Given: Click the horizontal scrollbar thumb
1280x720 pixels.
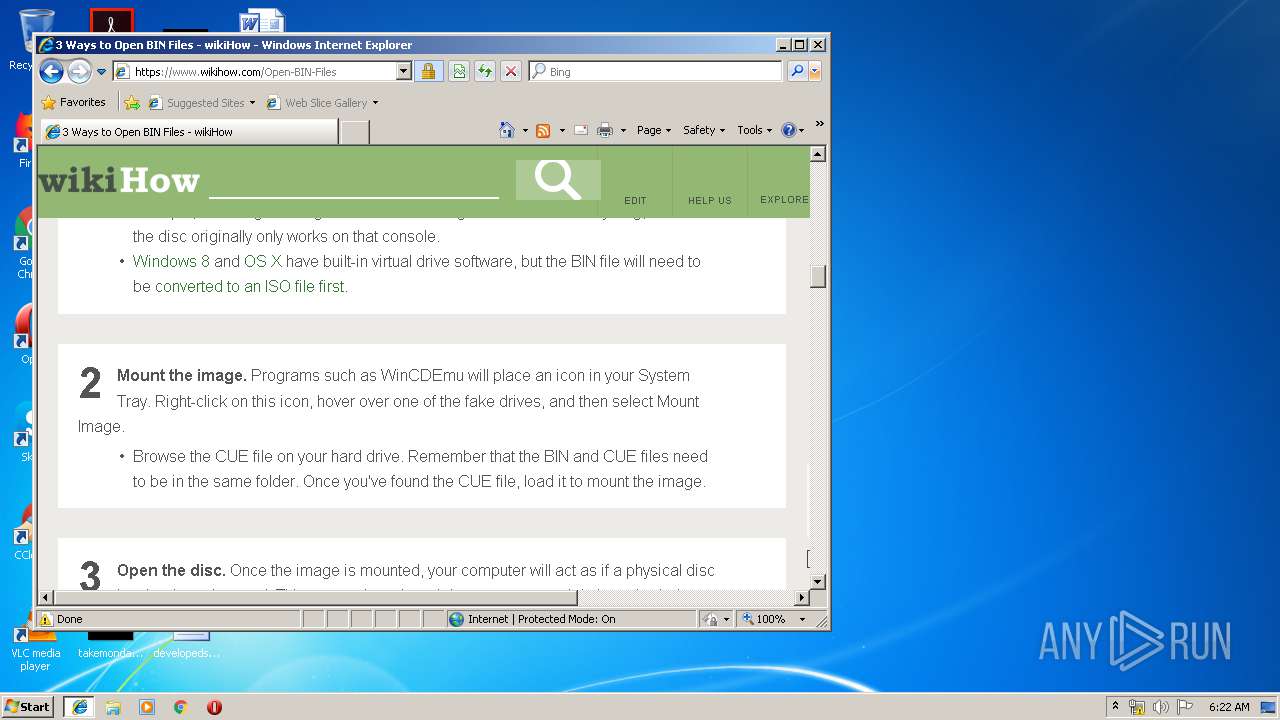Looking at the screenshot, I should point(315,598).
